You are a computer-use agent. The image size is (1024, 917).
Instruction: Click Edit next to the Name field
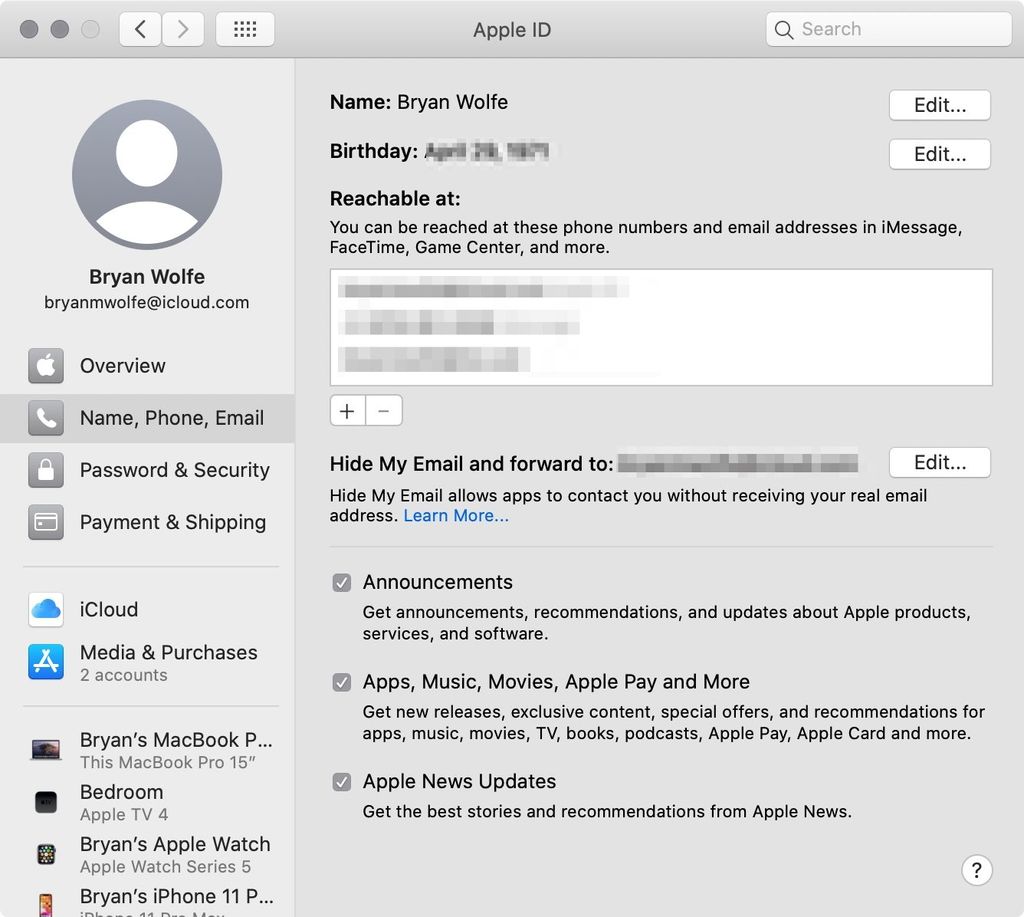point(938,104)
